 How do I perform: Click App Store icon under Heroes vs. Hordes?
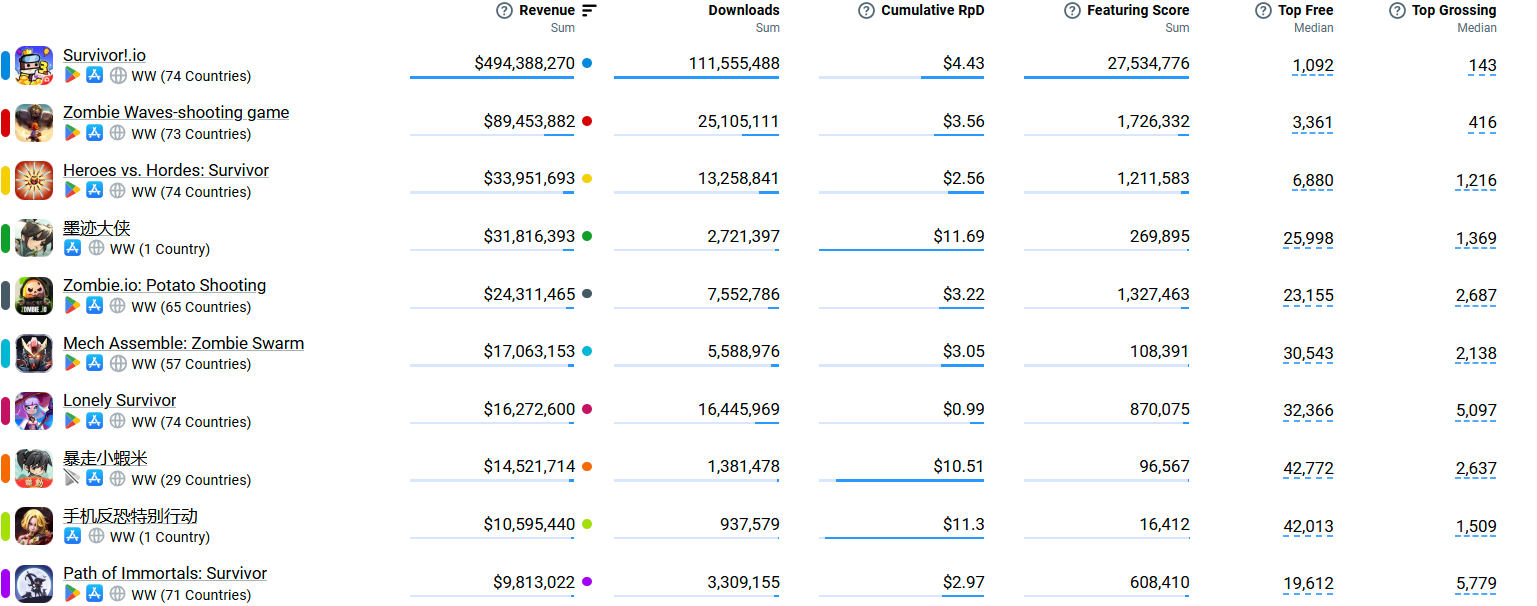95,191
